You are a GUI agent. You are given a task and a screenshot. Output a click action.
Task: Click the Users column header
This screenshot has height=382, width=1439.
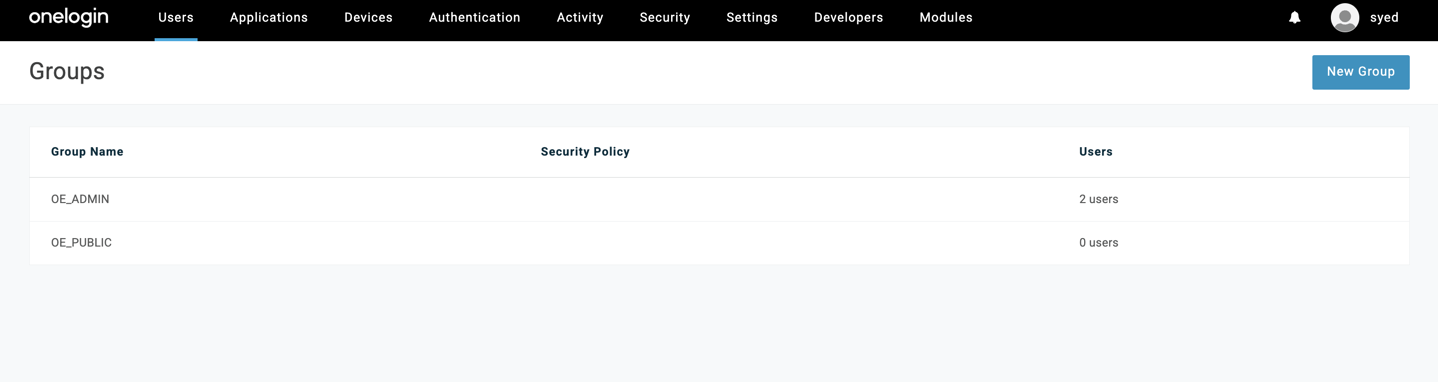tap(1096, 152)
